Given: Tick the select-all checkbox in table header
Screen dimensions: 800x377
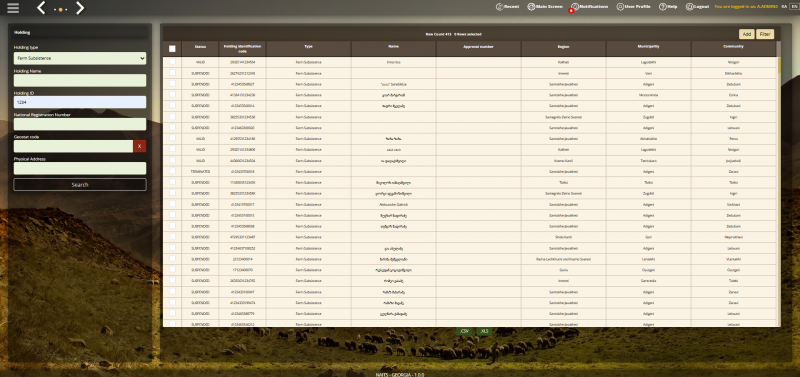Looking at the screenshot, I should pos(172,49).
